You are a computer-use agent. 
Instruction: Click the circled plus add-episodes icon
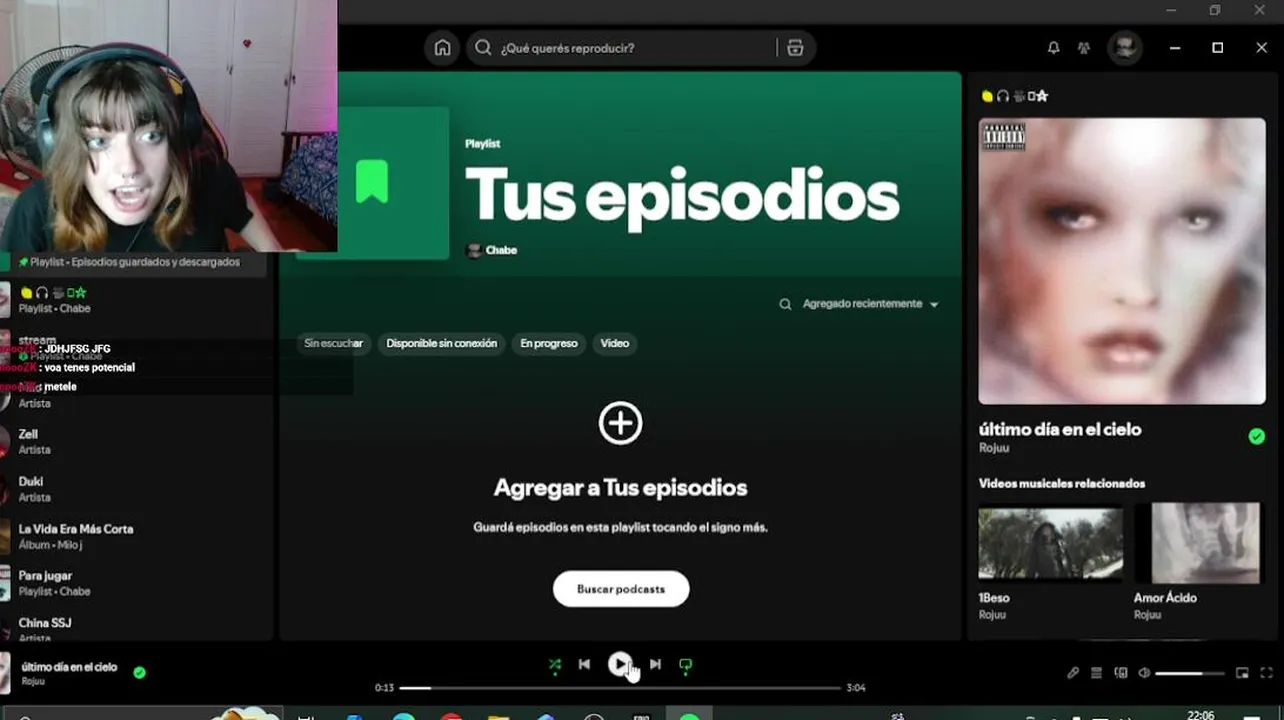(x=620, y=423)
